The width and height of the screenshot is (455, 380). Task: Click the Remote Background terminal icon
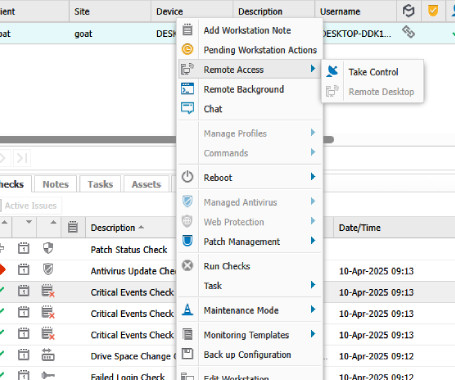pyautogui.click(x=187, y=89)
